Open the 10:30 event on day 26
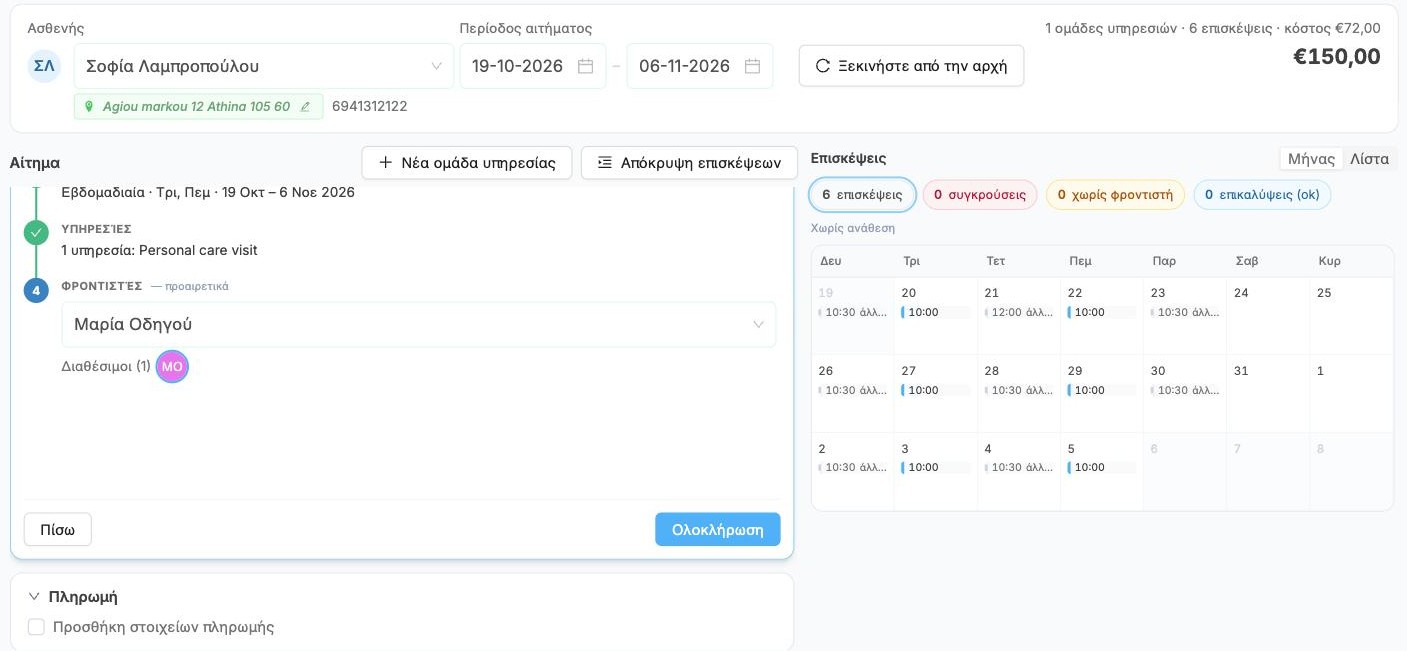 pyautogui.click(x=853, y=391)
